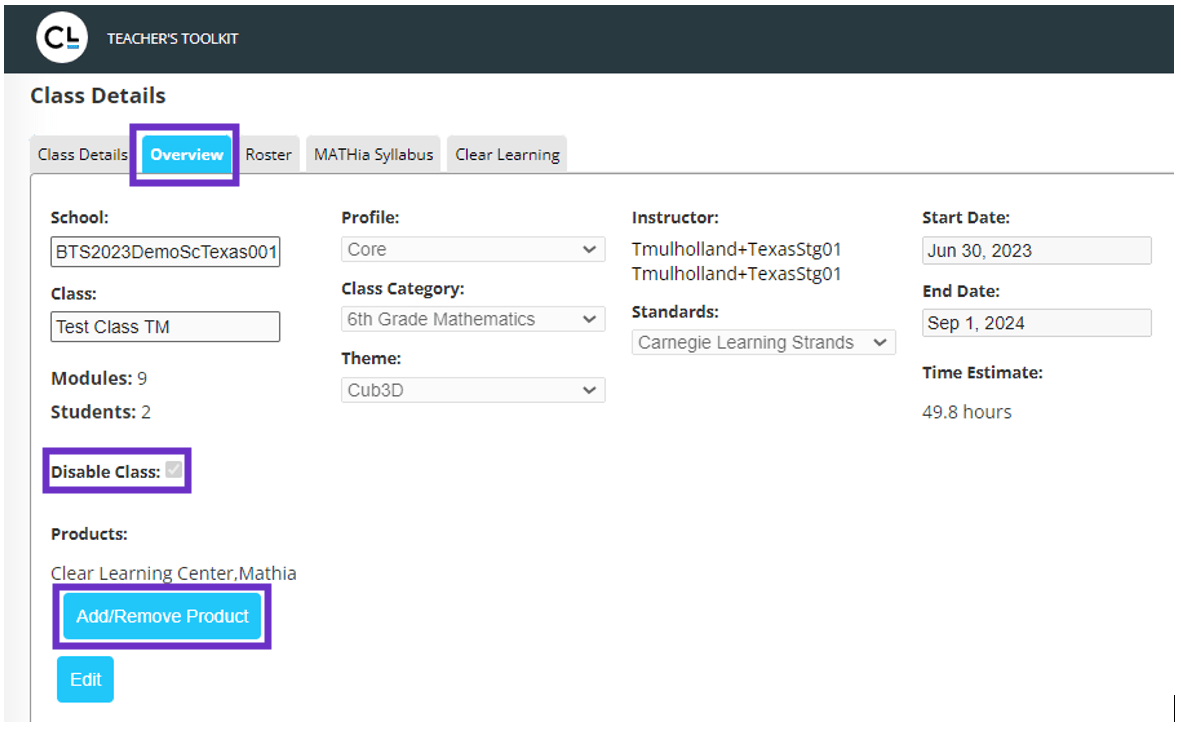
Task: Click the Students: 2 count text
Action: (x=100, y=412)
